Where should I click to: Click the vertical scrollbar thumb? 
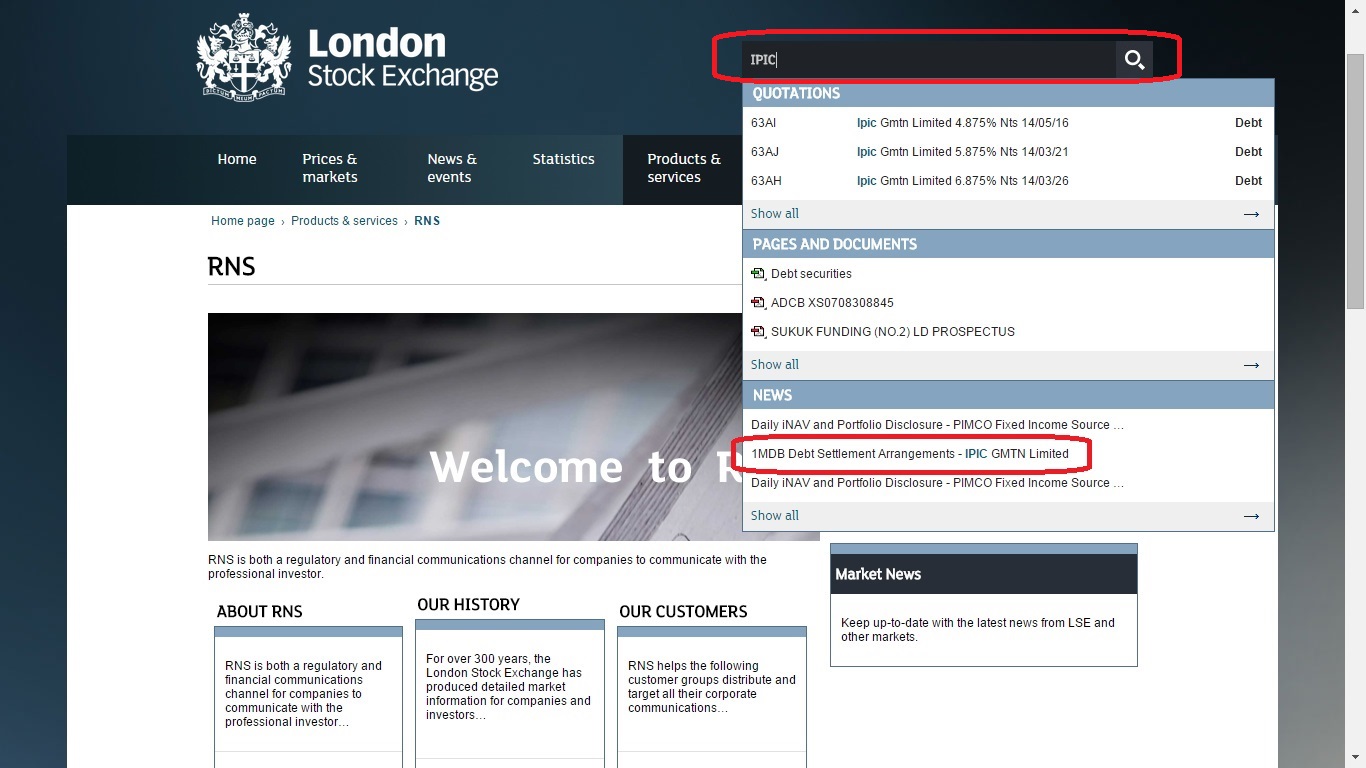click(x=1356, y=180)
